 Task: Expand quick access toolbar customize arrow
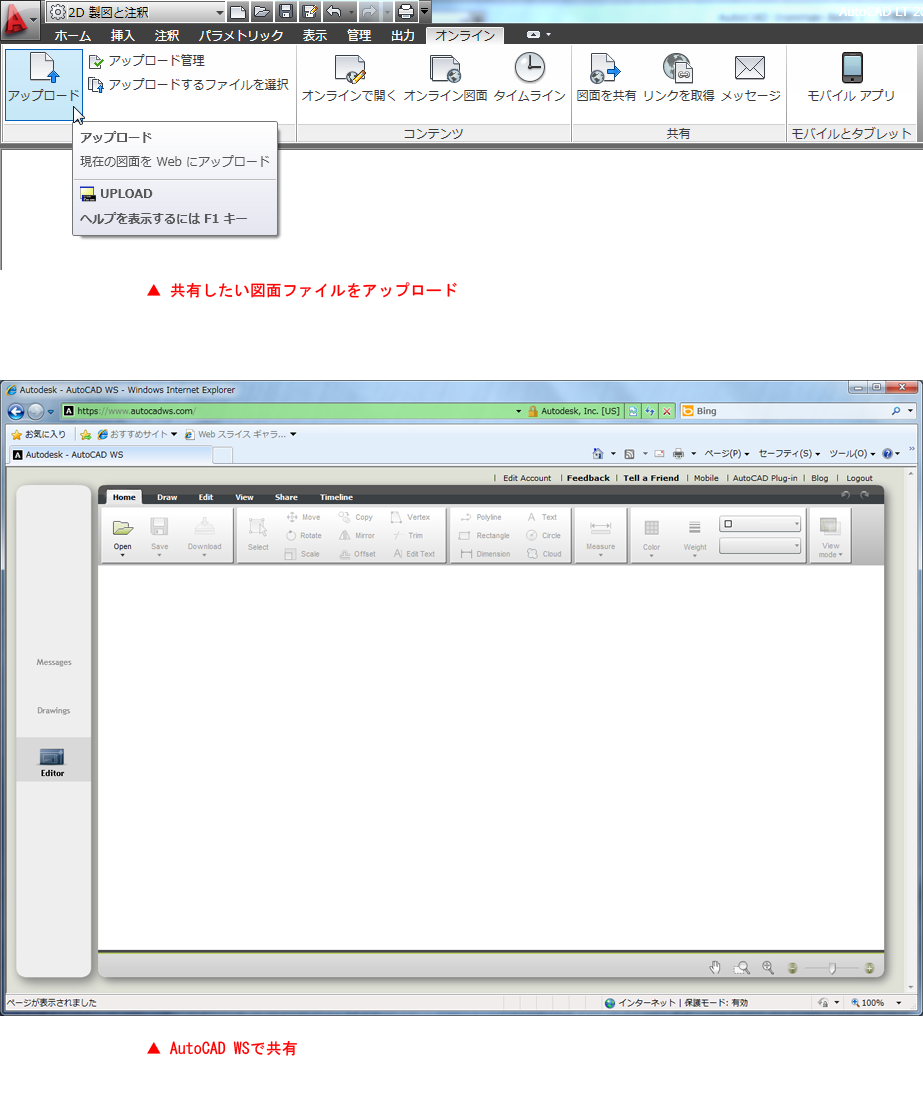[x=424, y=11]
